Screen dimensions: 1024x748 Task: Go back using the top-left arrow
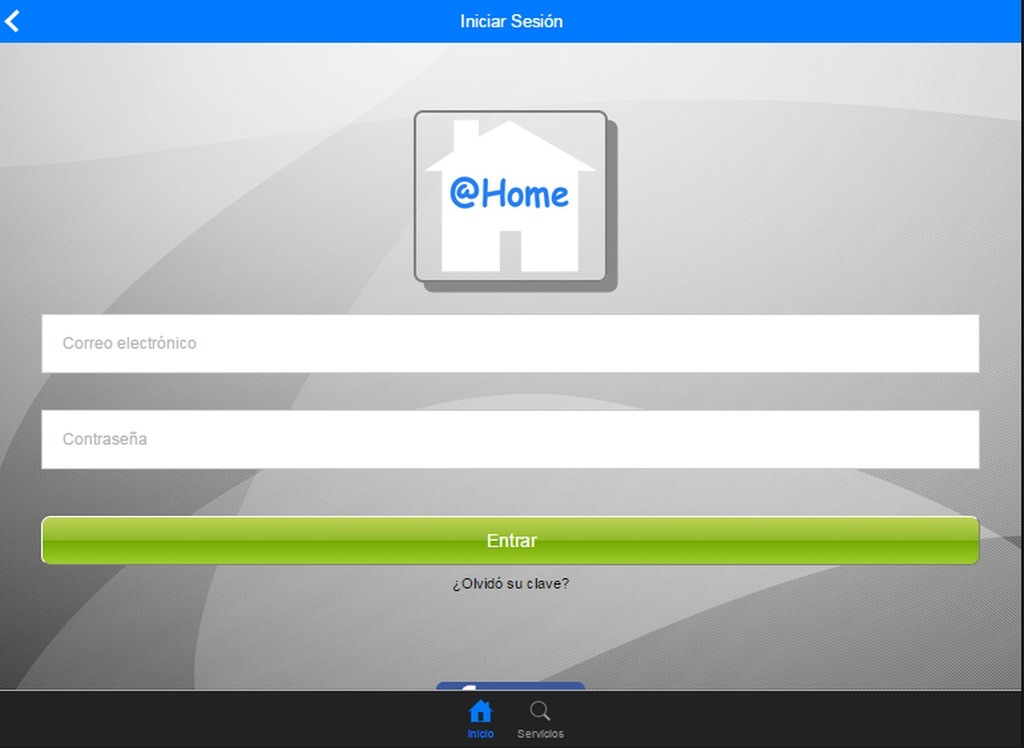(12, 21)
